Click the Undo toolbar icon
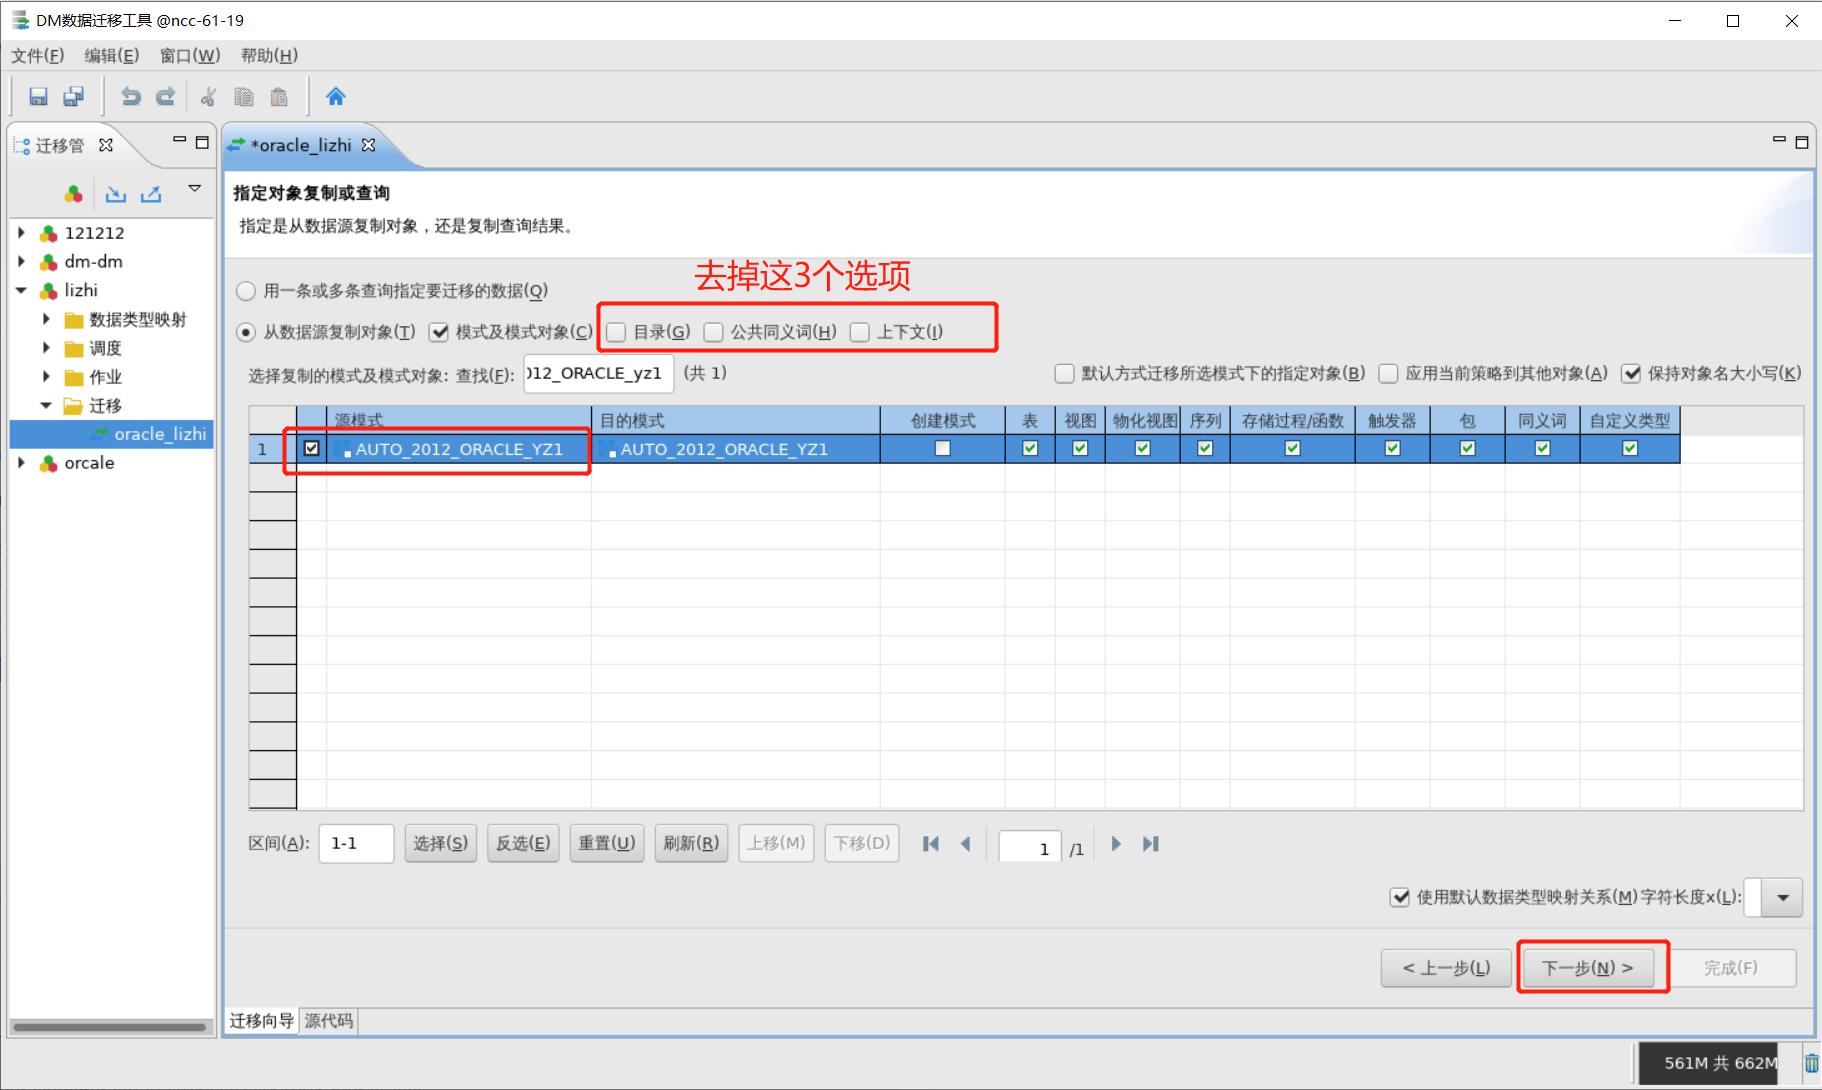1822x1090 pixels. click(130, 96)
